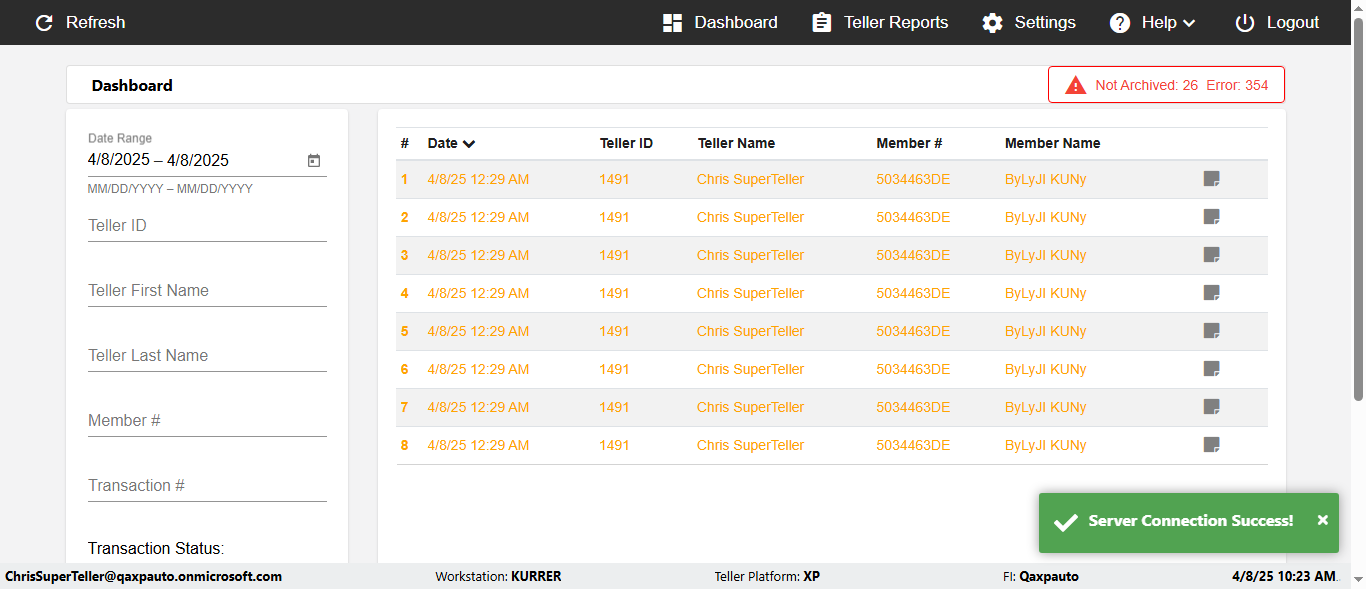Dismiss the Server Connection Success notification
This screenshot has height=589, width=1366.
click(x=1322, y=520)
